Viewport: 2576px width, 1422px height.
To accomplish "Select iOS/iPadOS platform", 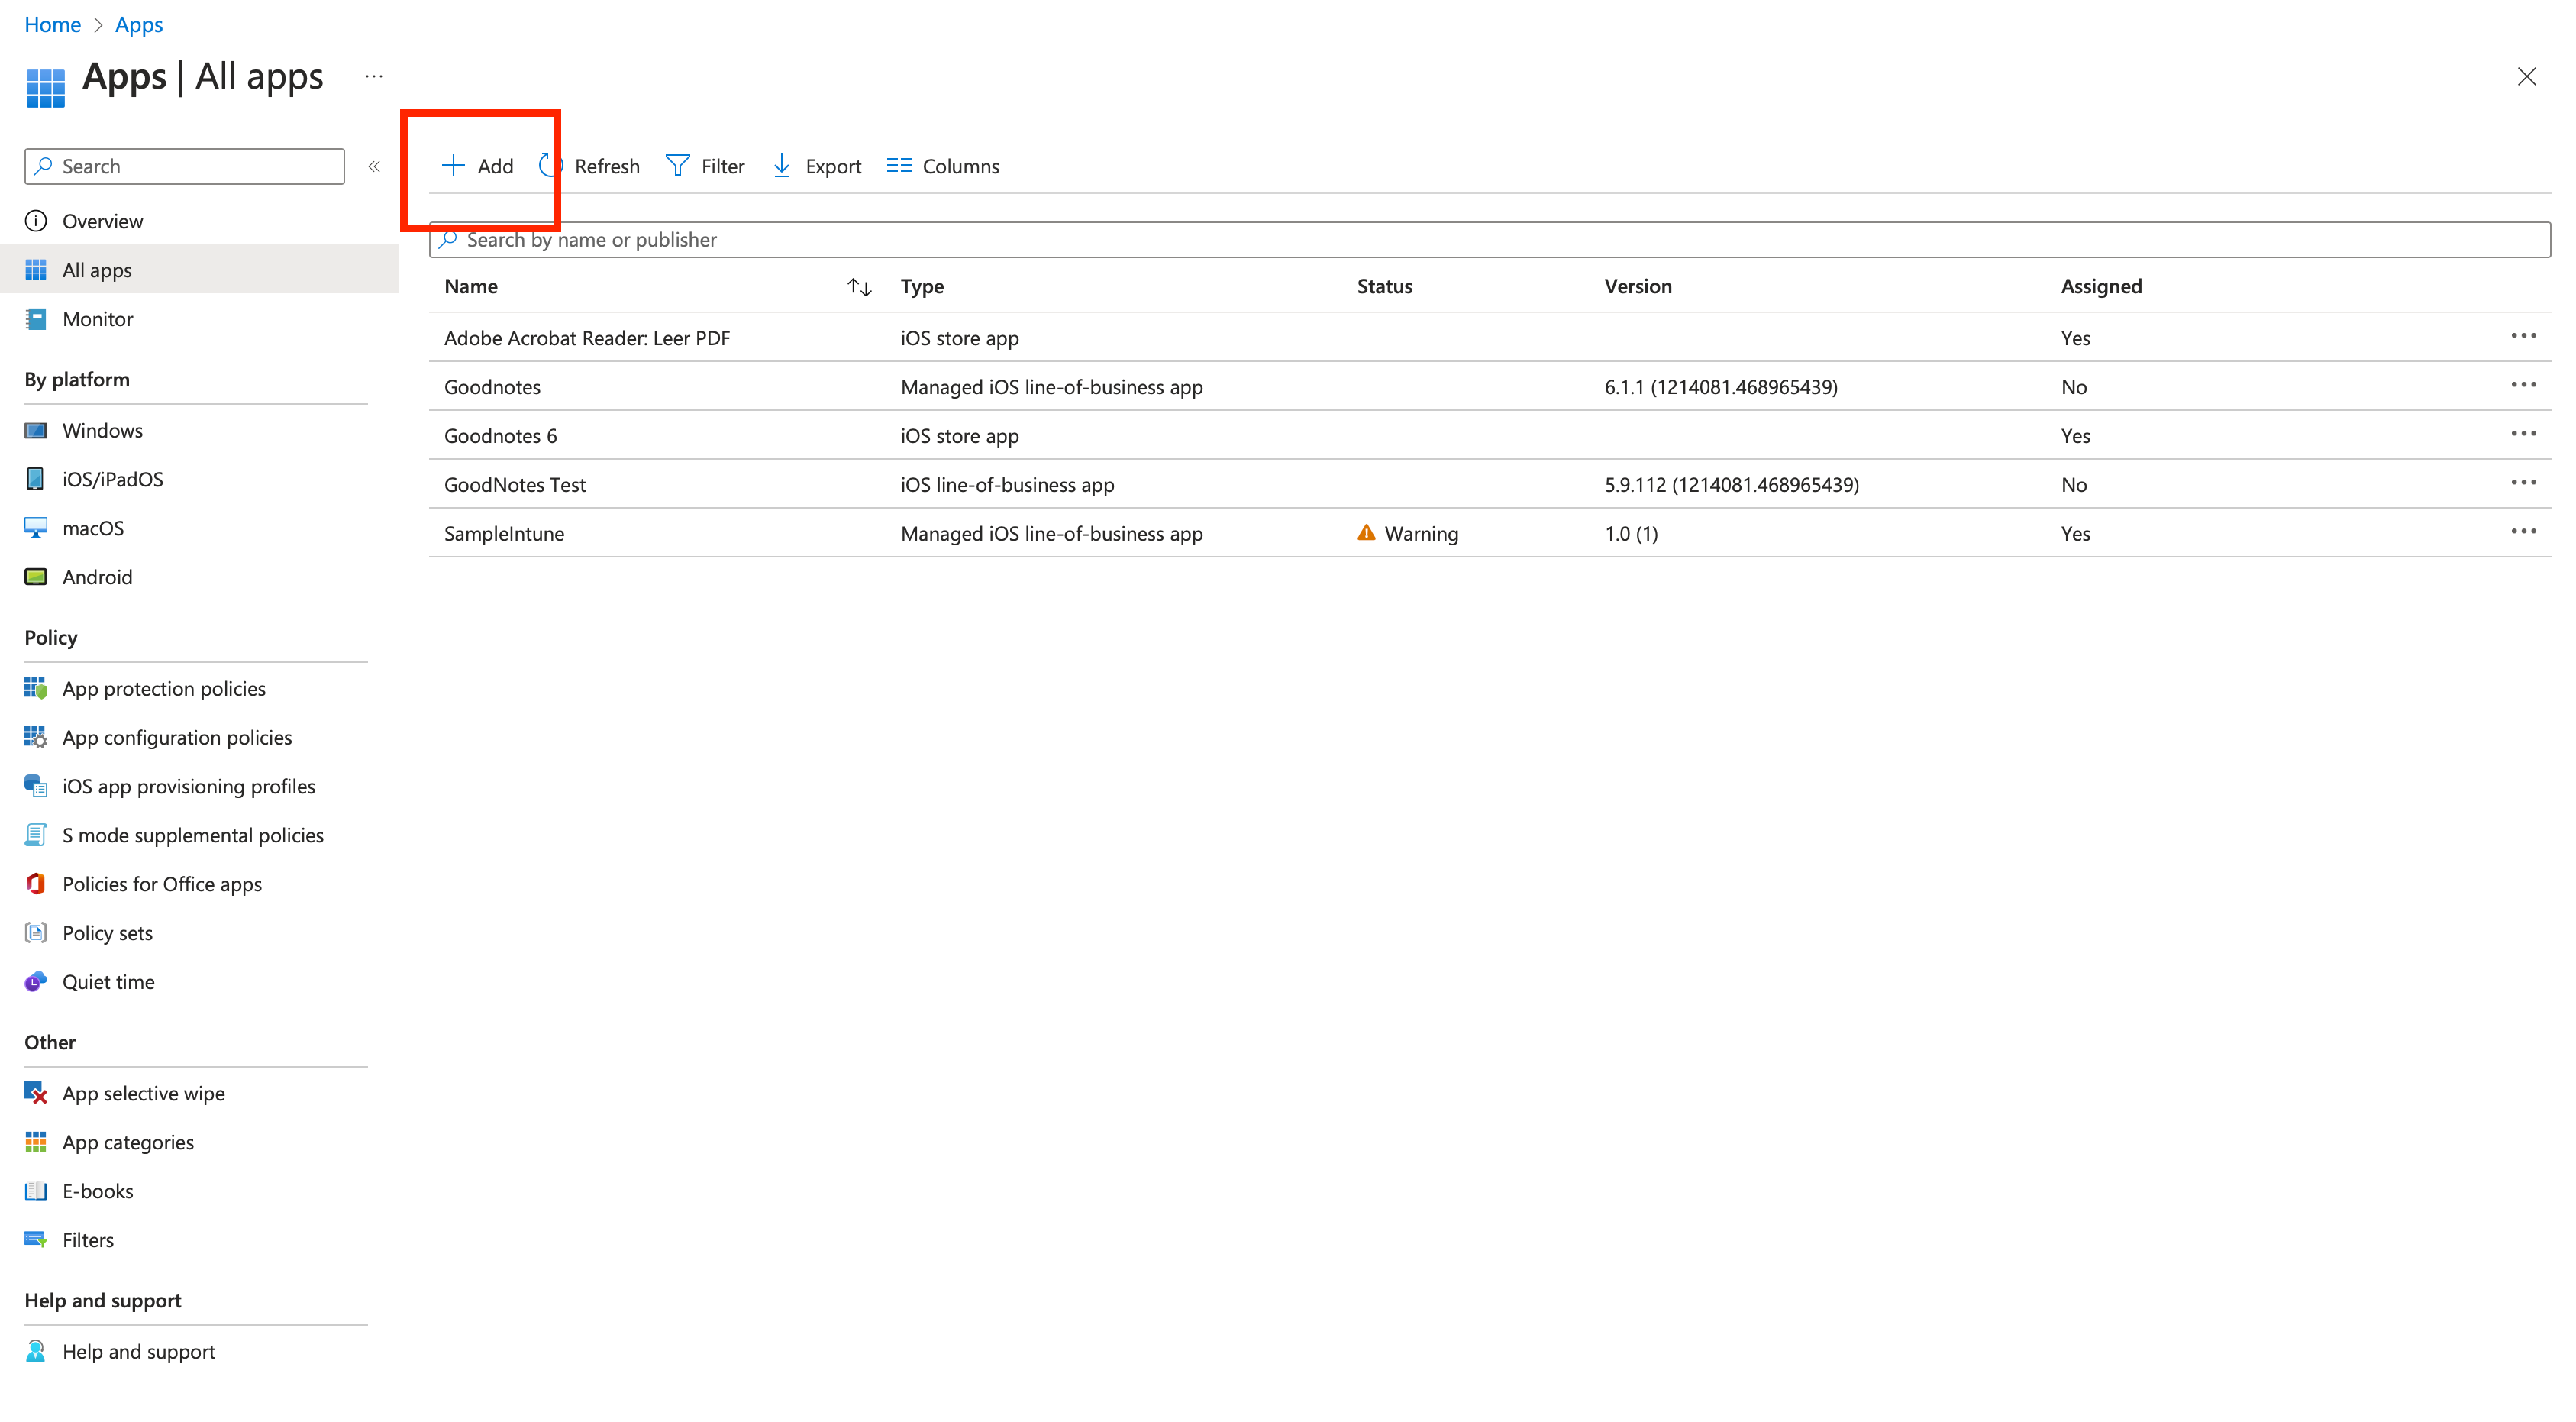I will (x=112, y=479).
